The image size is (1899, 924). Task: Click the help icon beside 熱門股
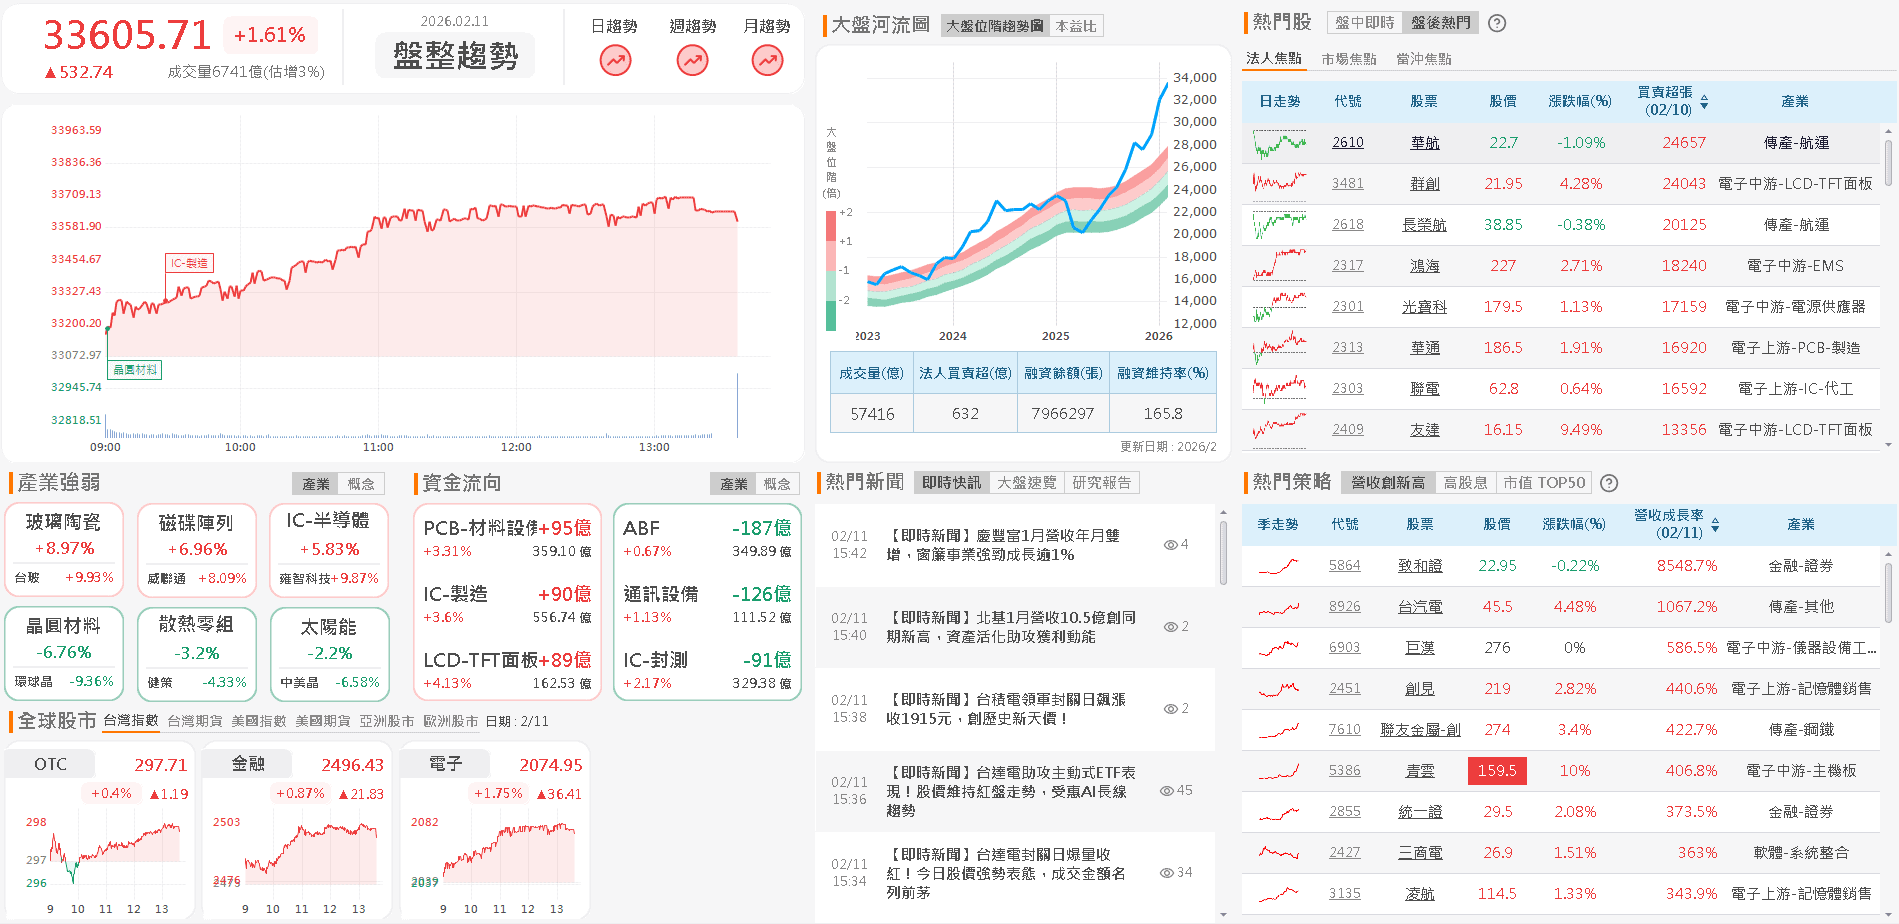[x=1497, y=22]
